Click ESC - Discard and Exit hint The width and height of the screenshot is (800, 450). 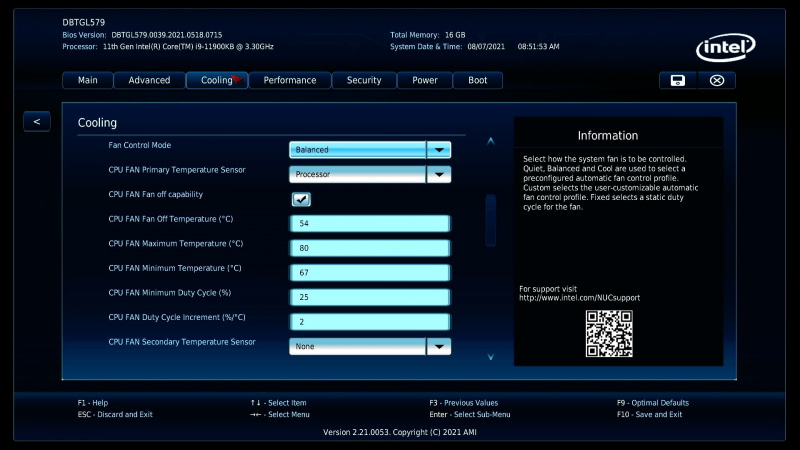(x=115, y=414)
